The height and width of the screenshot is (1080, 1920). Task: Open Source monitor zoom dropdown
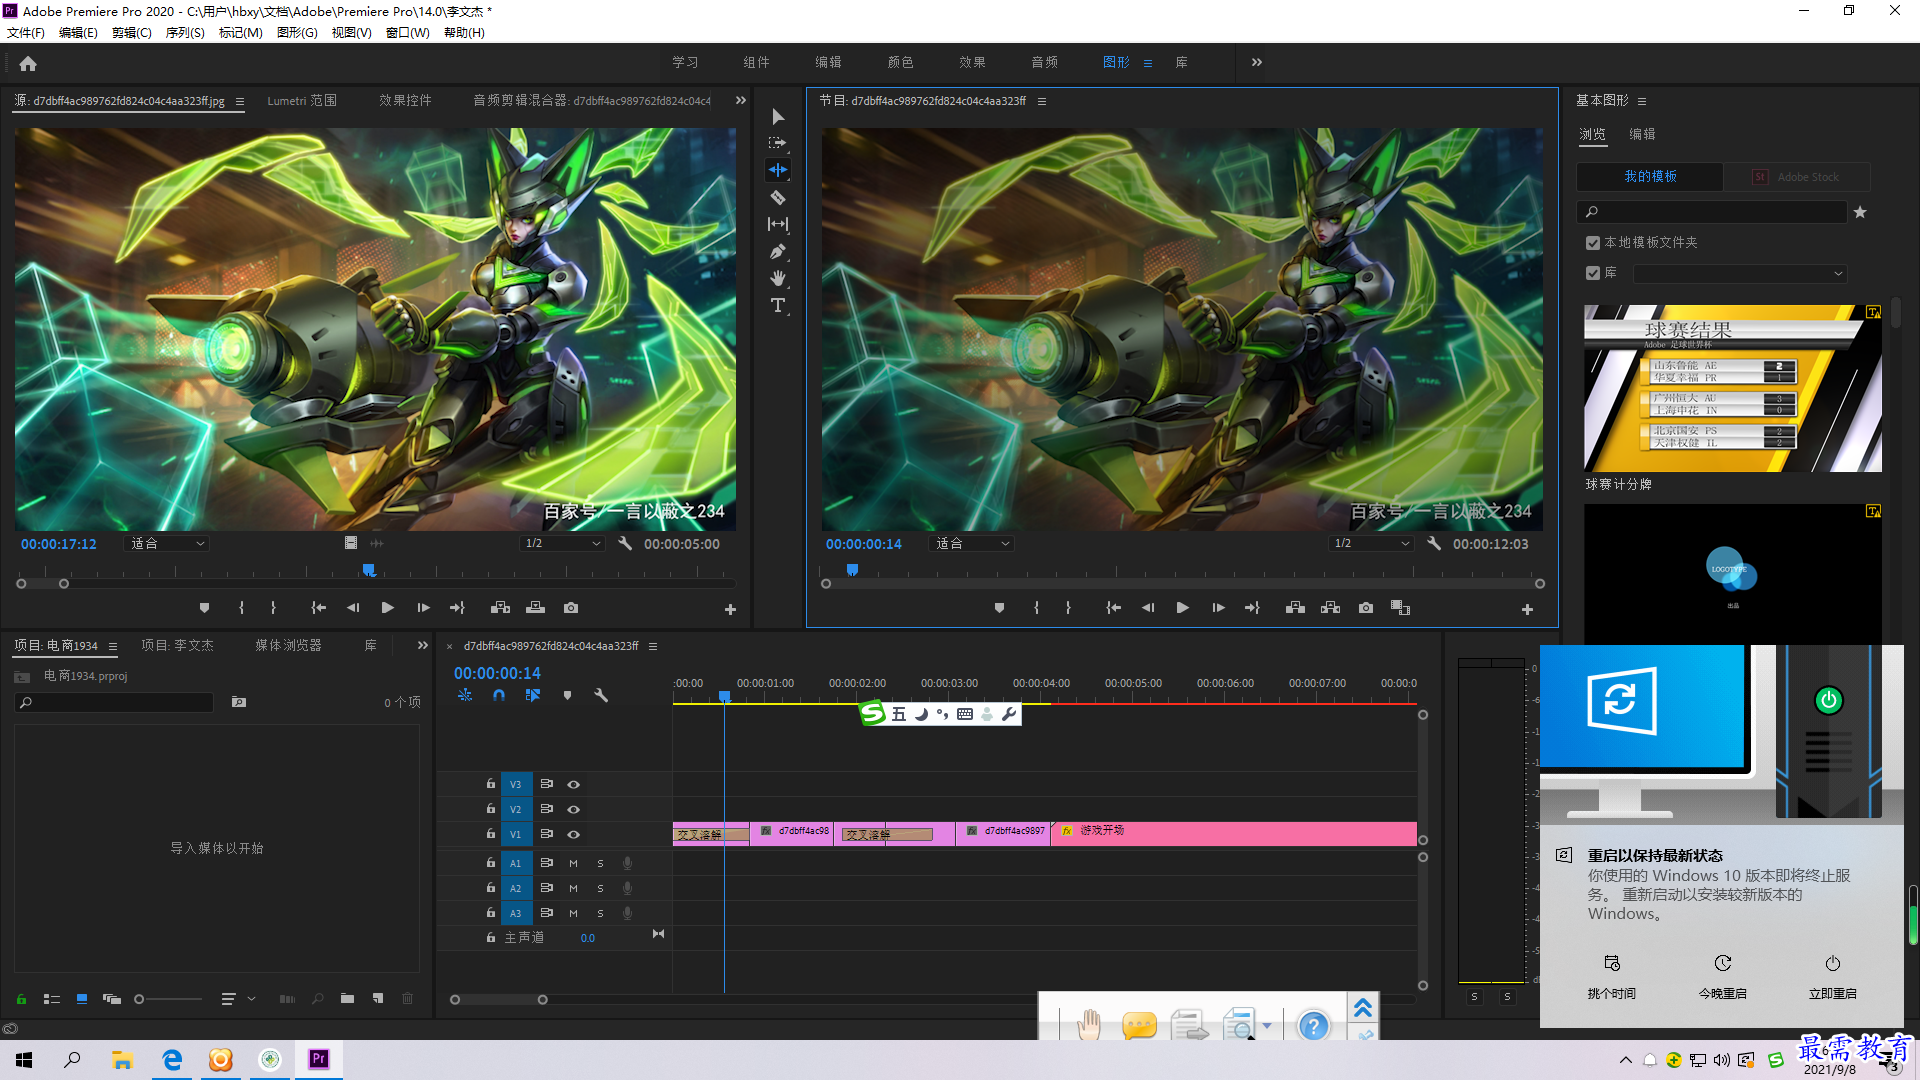167,543
